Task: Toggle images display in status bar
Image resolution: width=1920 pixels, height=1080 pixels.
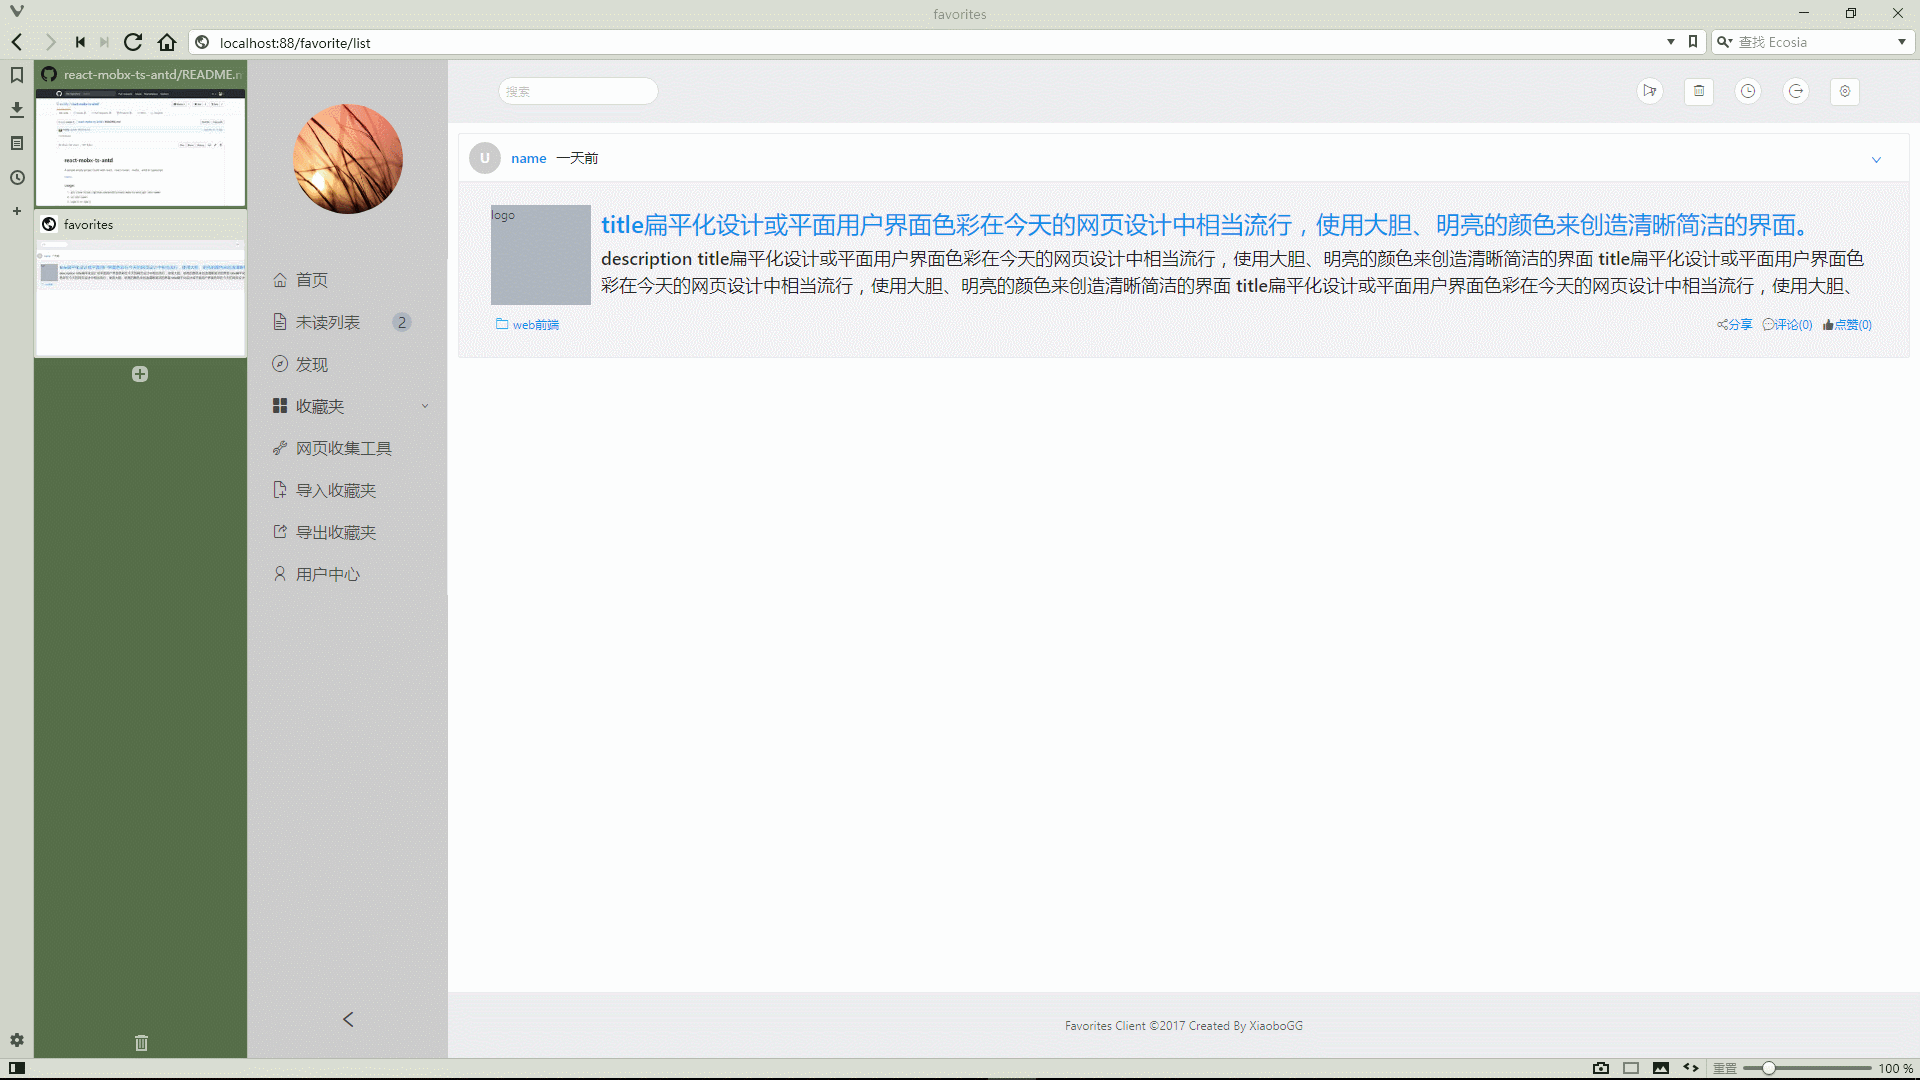Action: [1661, 1068]
